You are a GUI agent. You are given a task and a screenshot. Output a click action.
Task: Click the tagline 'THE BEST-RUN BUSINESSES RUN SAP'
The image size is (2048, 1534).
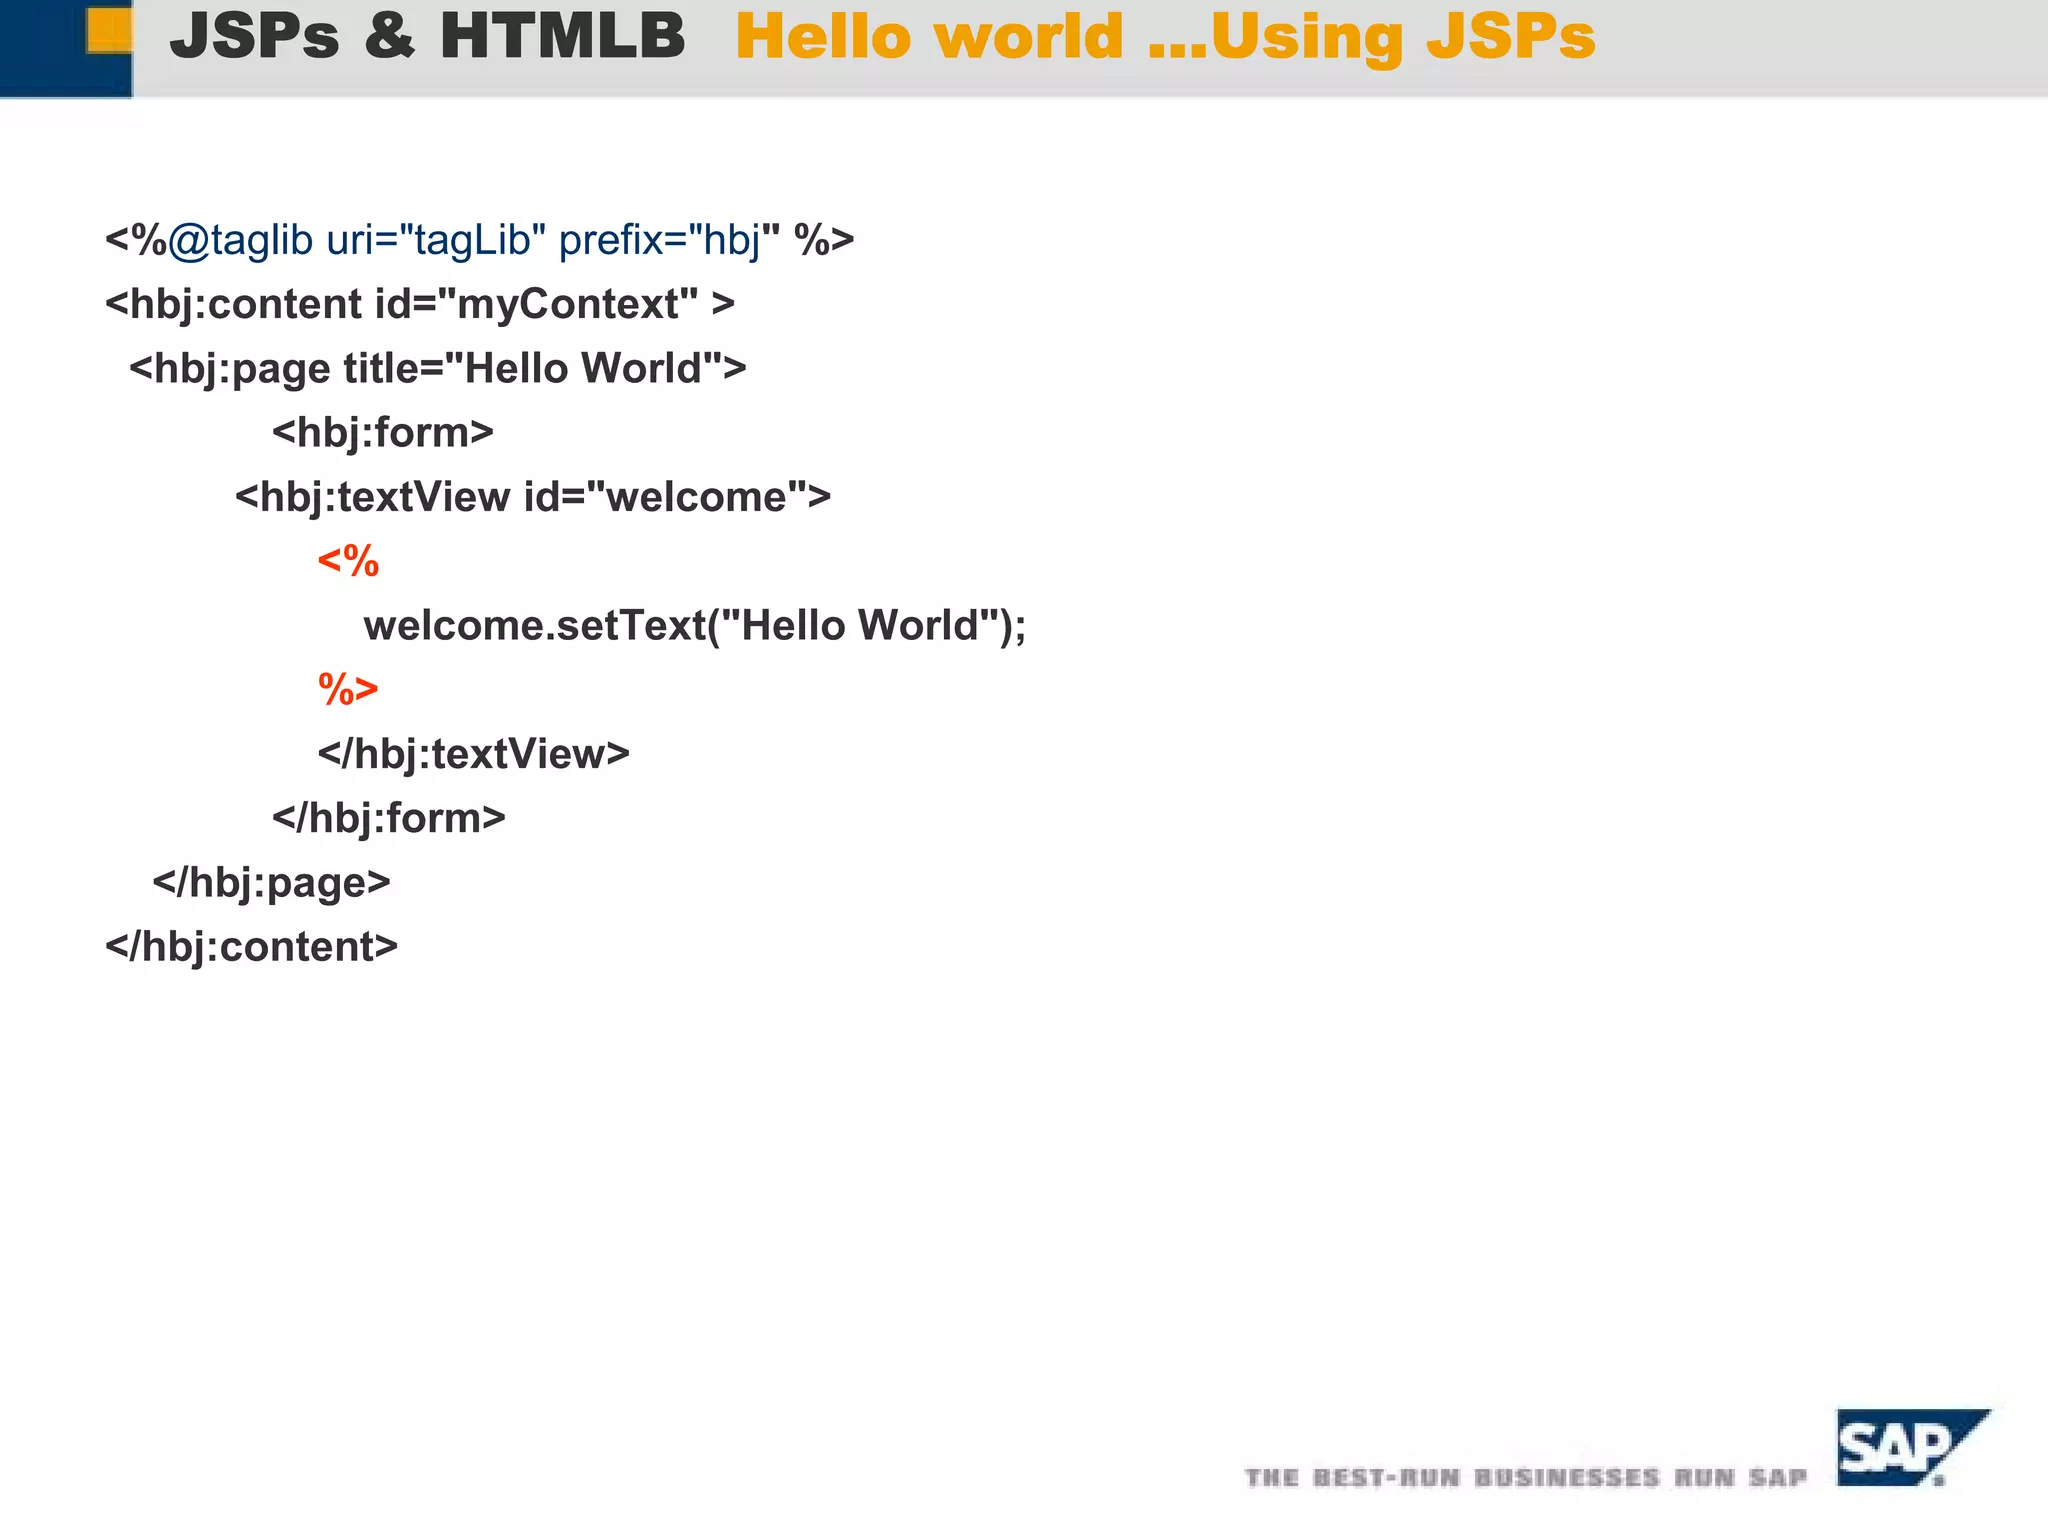tap(1526, 1477)
